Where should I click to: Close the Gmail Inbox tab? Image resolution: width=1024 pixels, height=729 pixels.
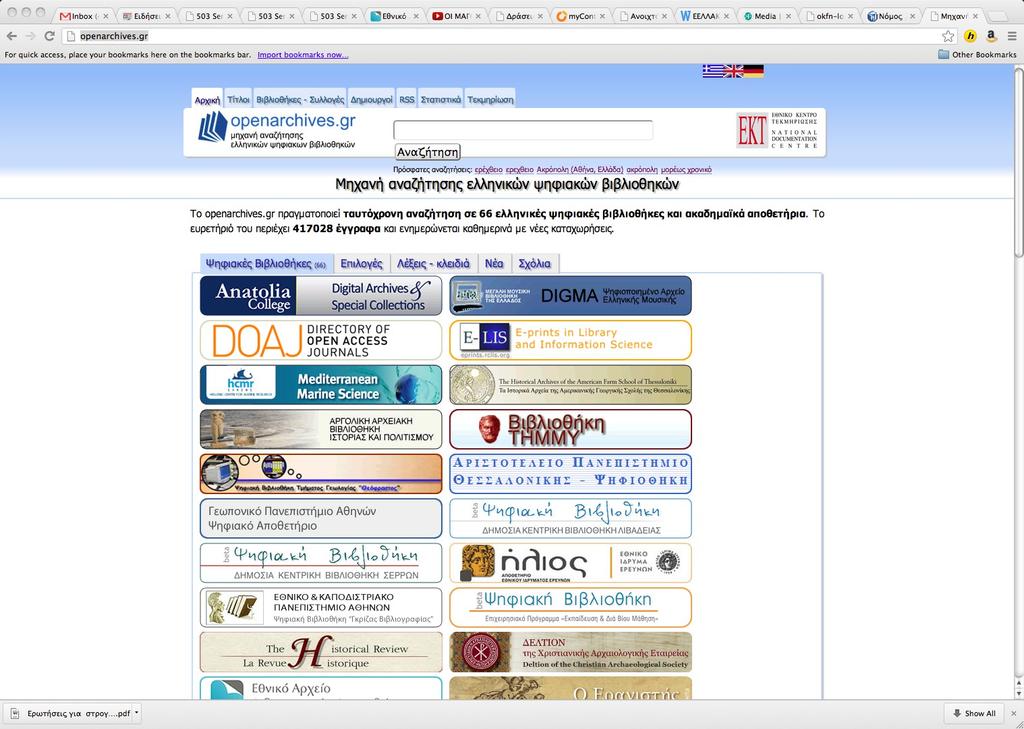pos(106,16)
